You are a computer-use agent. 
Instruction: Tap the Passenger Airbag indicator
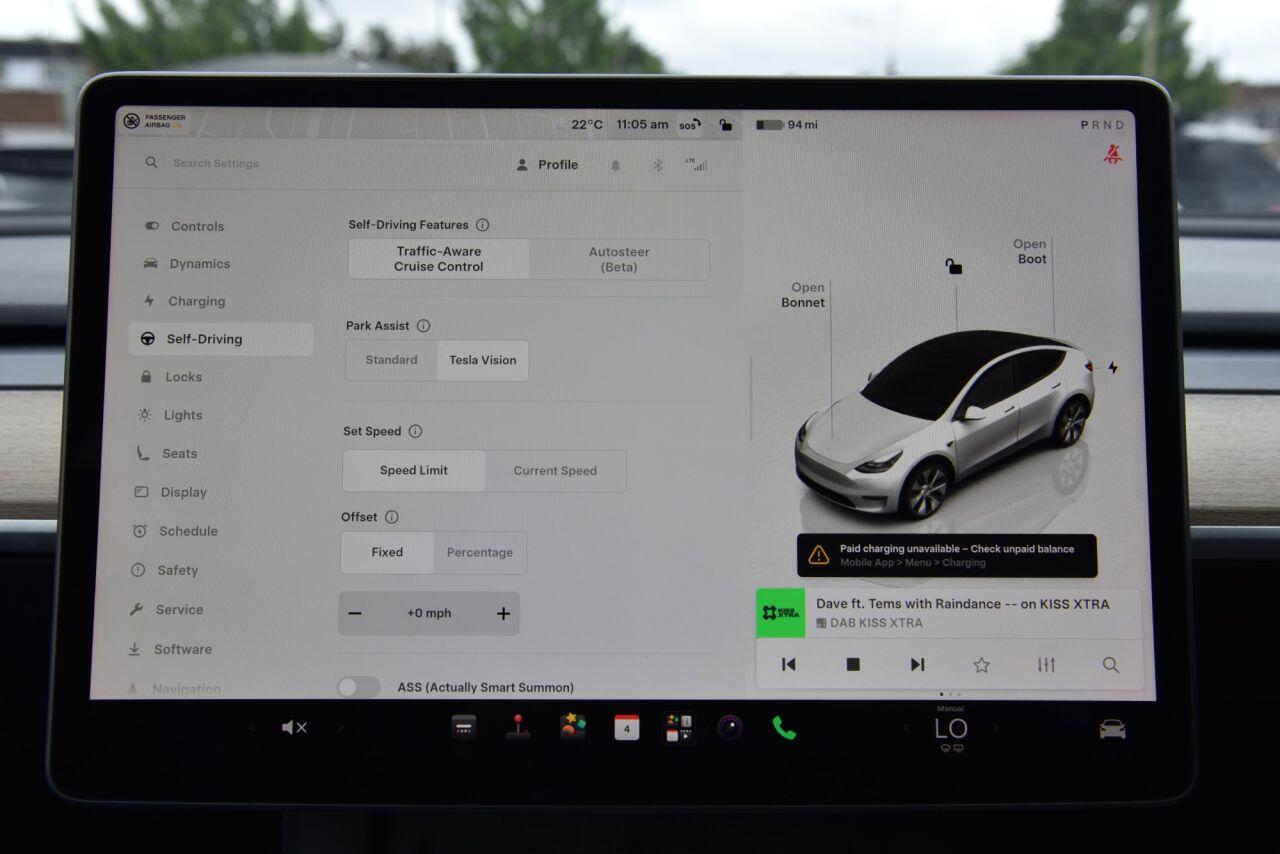[x=155, y=121]
